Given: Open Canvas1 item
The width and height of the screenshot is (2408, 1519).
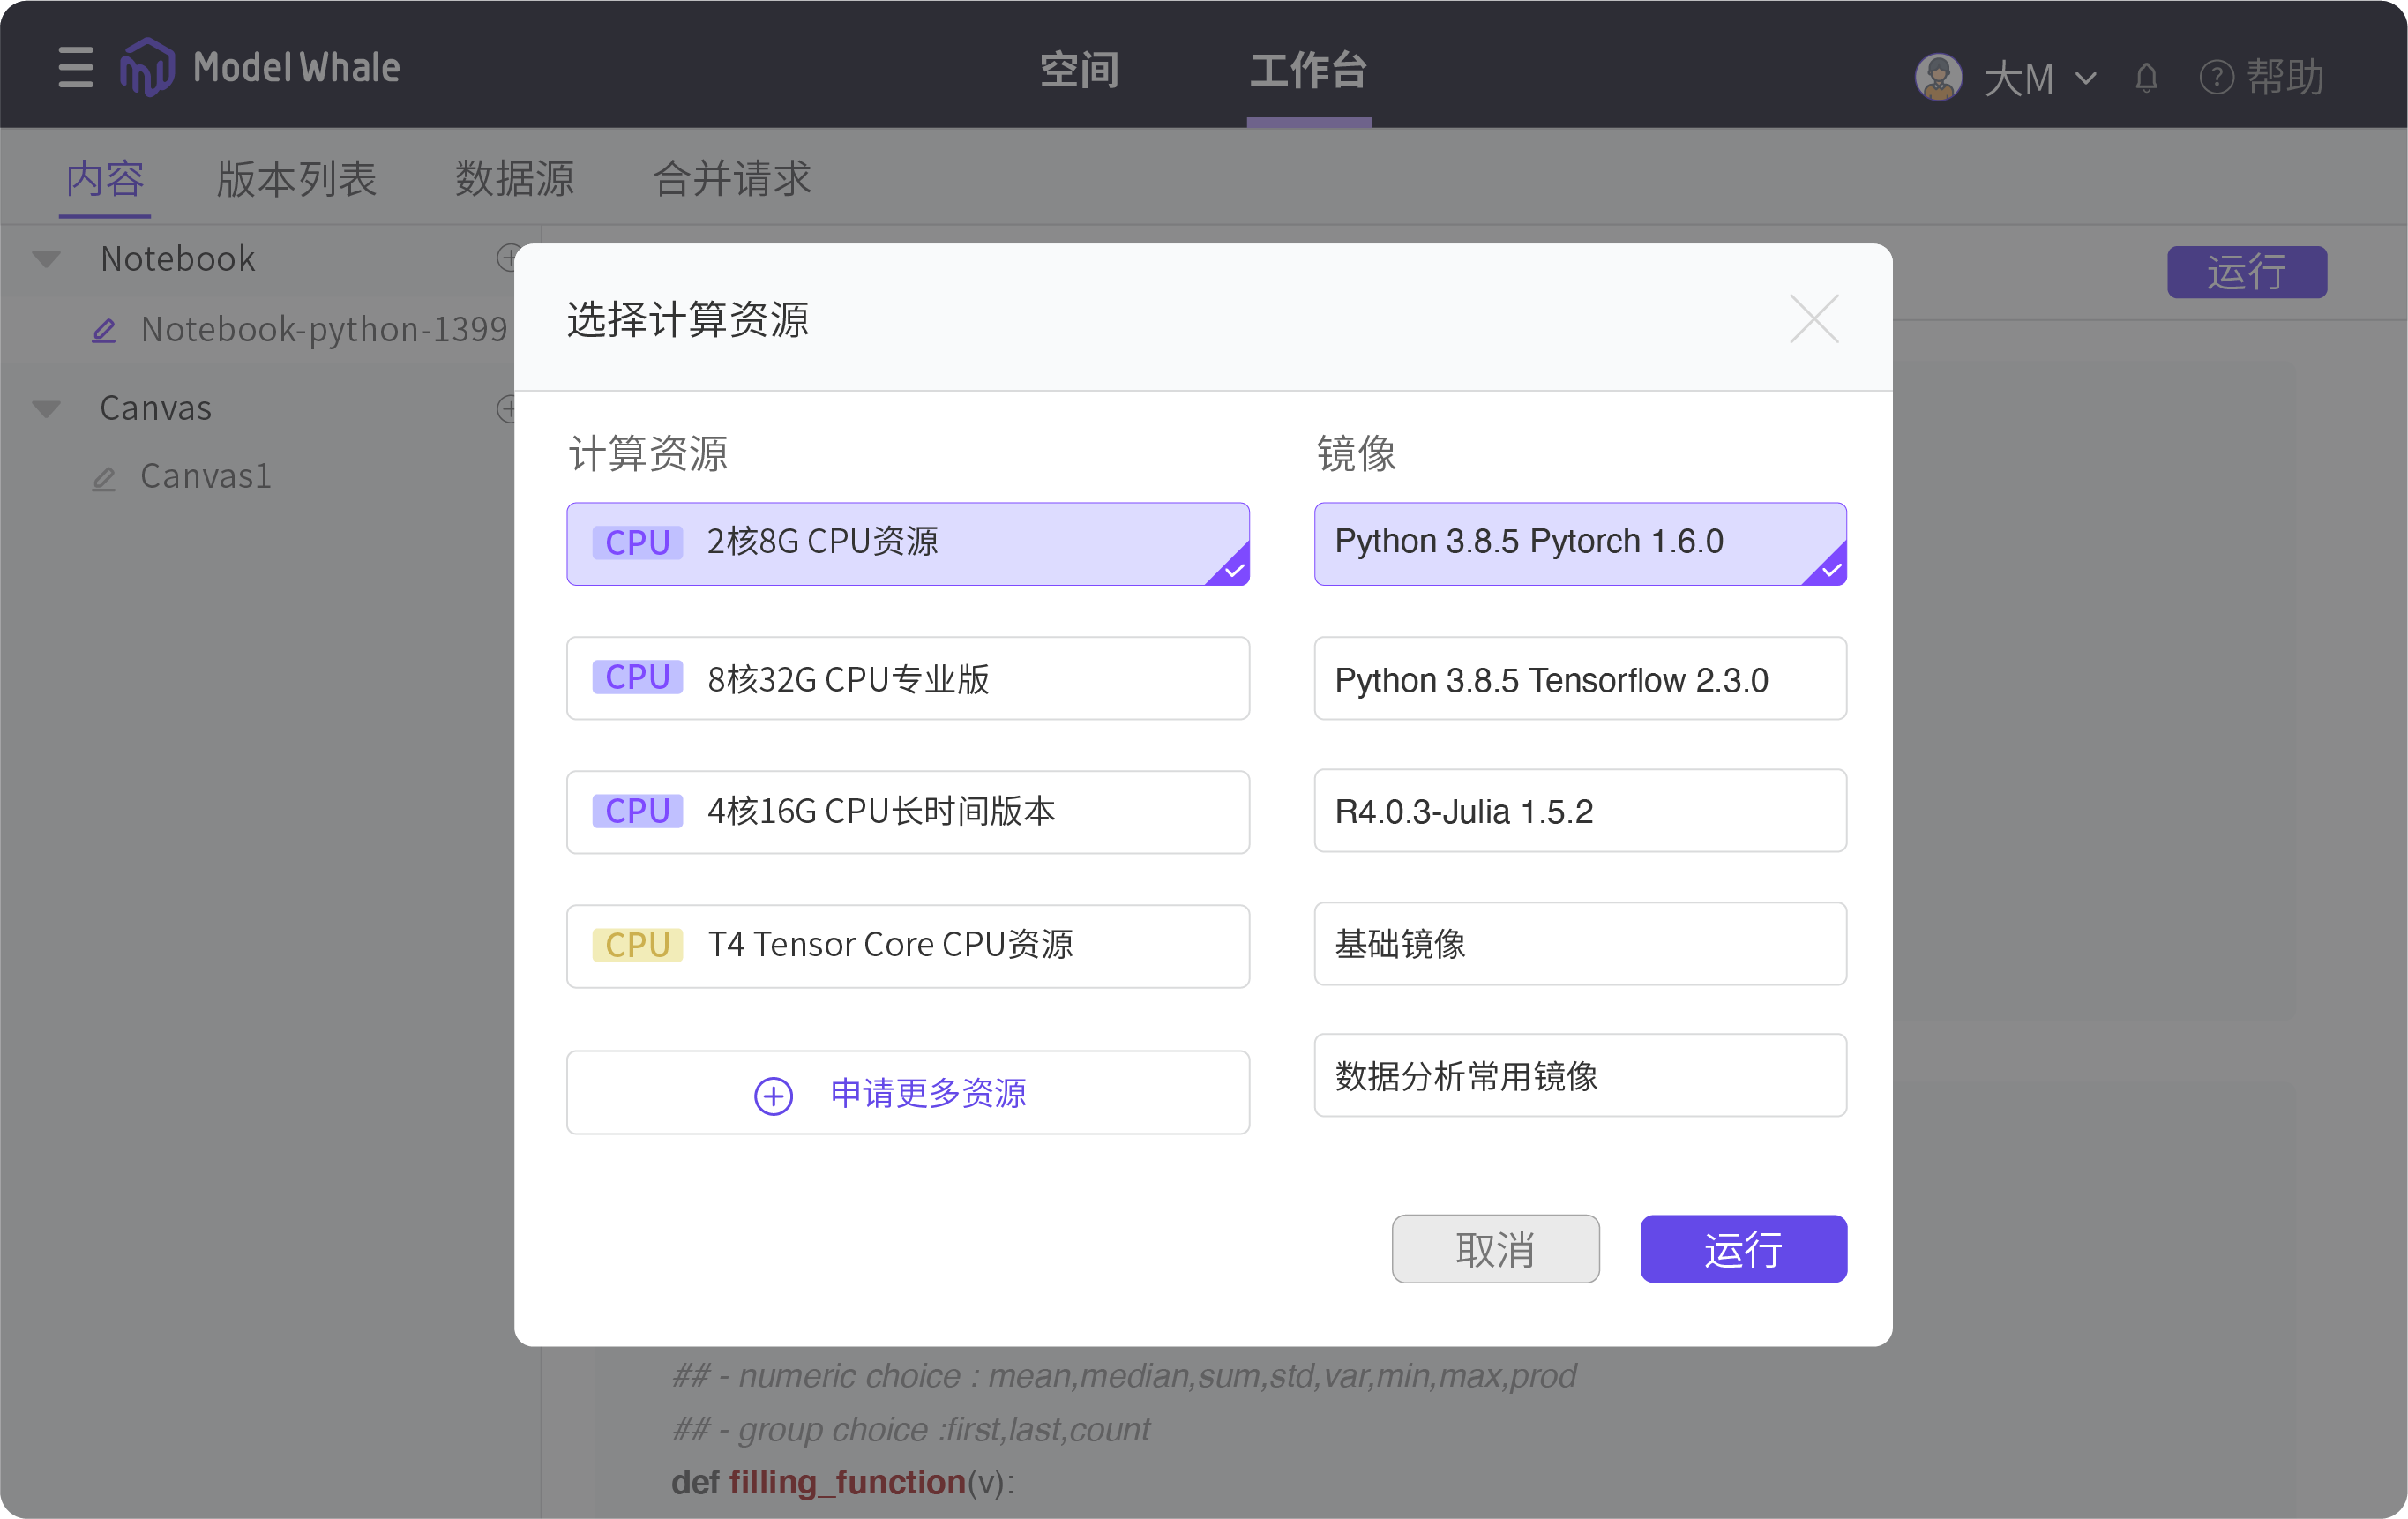Looking at the screenshot, I should pos(206,476).
